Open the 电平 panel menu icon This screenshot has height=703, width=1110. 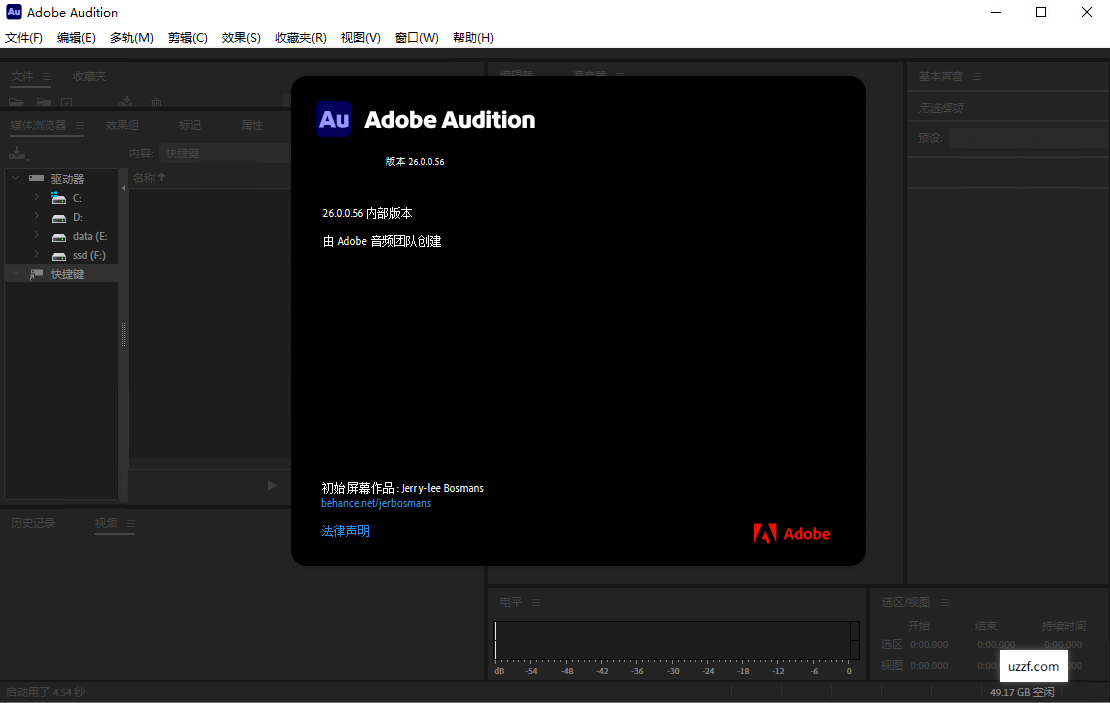pos(535,601)
